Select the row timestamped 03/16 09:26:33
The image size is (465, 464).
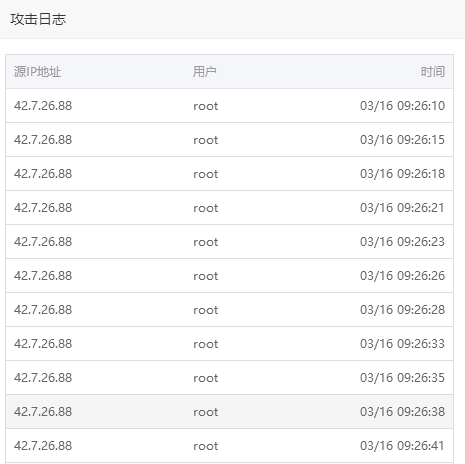pyautogui.click(x=229, y=344)
